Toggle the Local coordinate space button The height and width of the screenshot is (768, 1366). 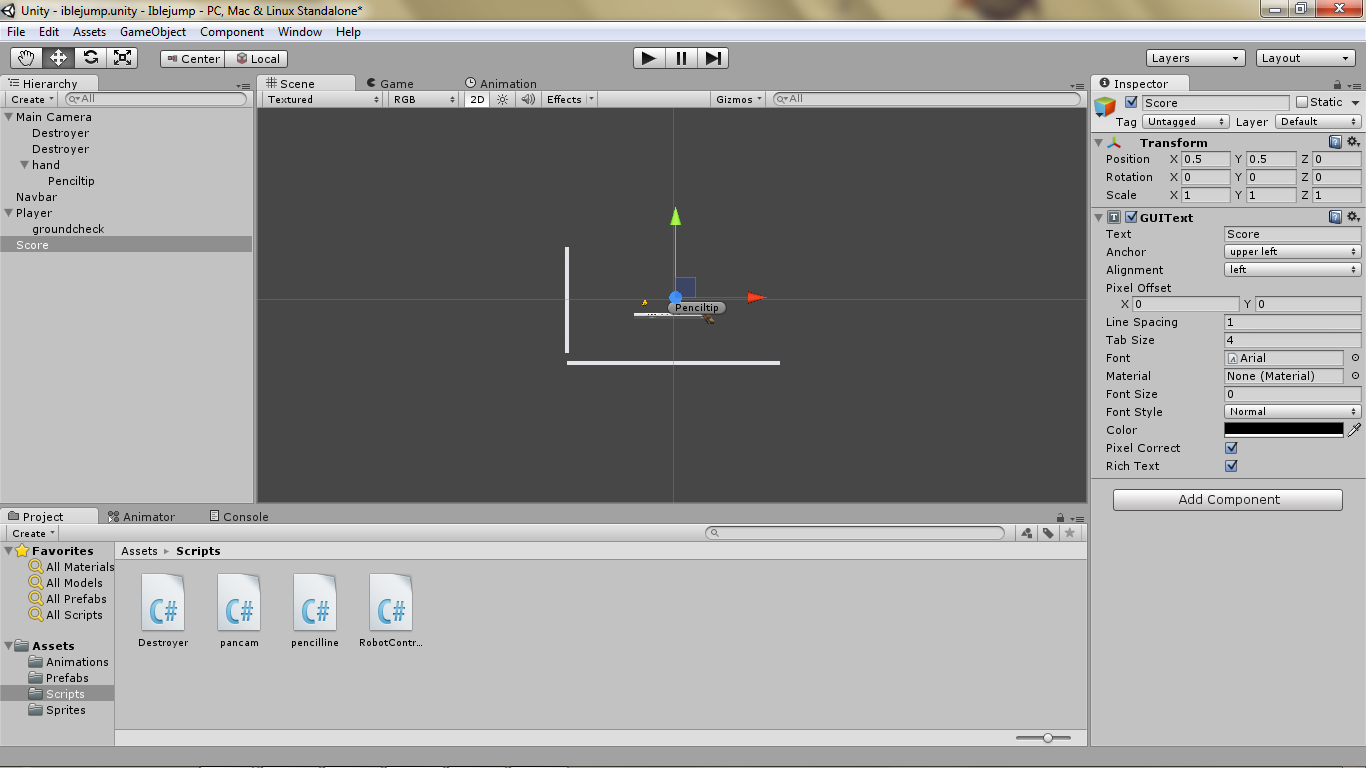257,59
